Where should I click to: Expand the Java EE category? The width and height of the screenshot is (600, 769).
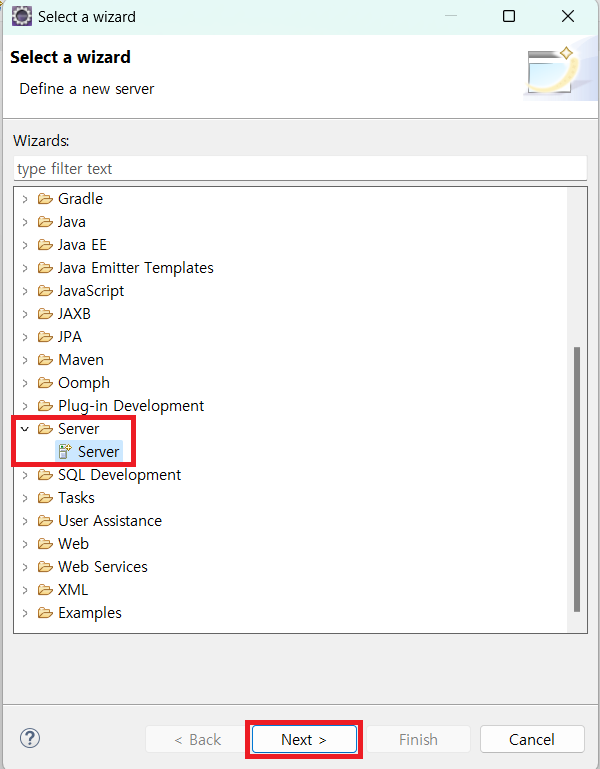[x=25, y=245]
